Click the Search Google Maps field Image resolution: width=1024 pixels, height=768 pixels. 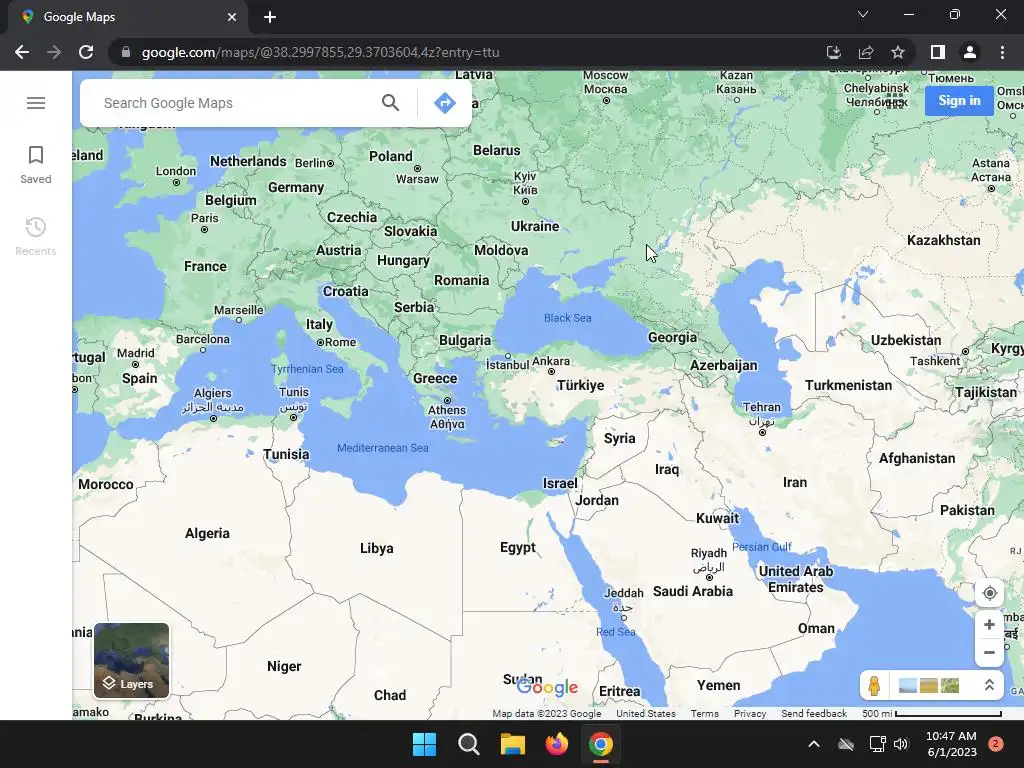click(235, 103)
